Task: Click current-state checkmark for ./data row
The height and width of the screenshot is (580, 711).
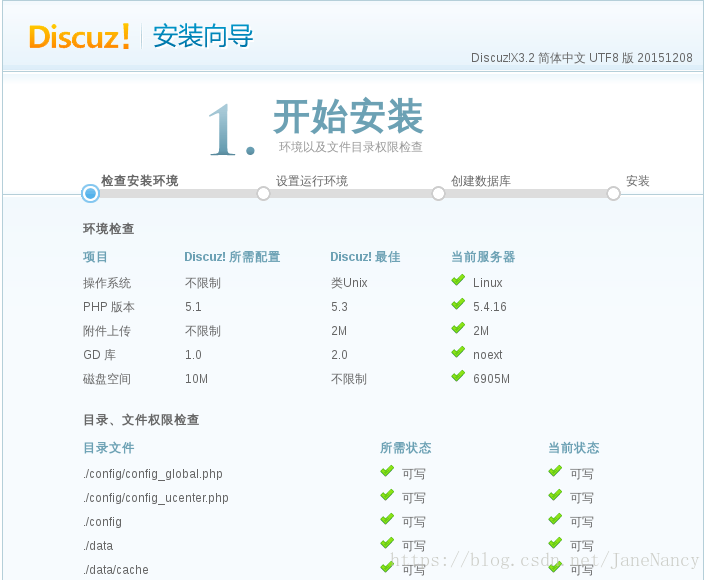Action: 555,544
